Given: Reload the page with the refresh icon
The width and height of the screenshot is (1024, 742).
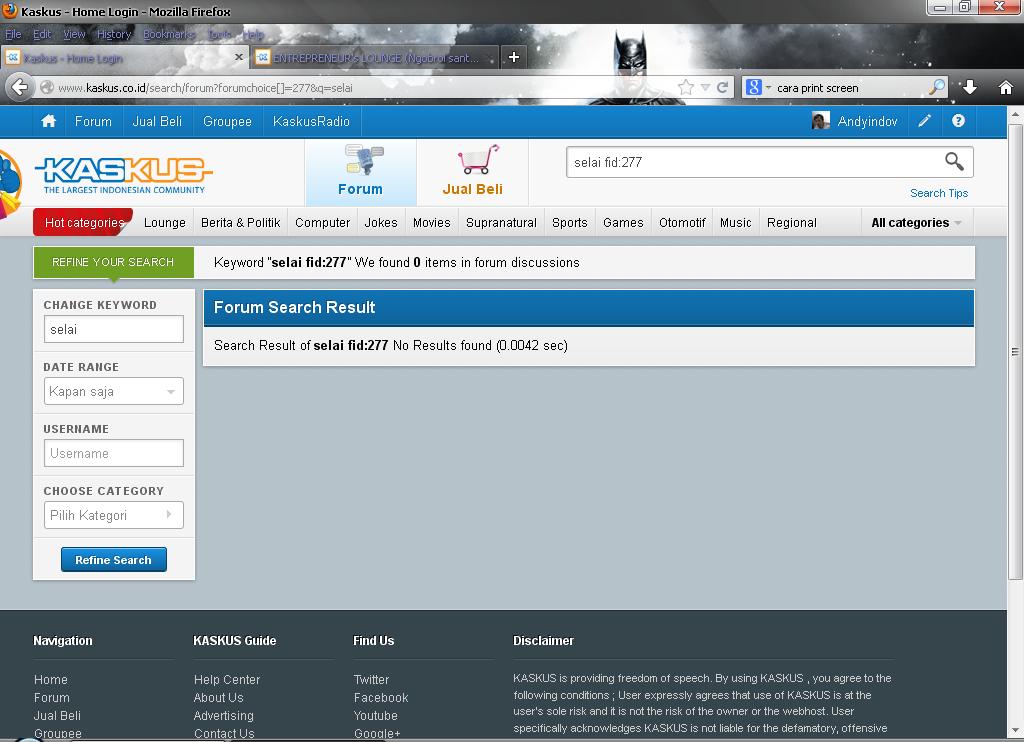Looking at the screenshot, I should 722,88.
